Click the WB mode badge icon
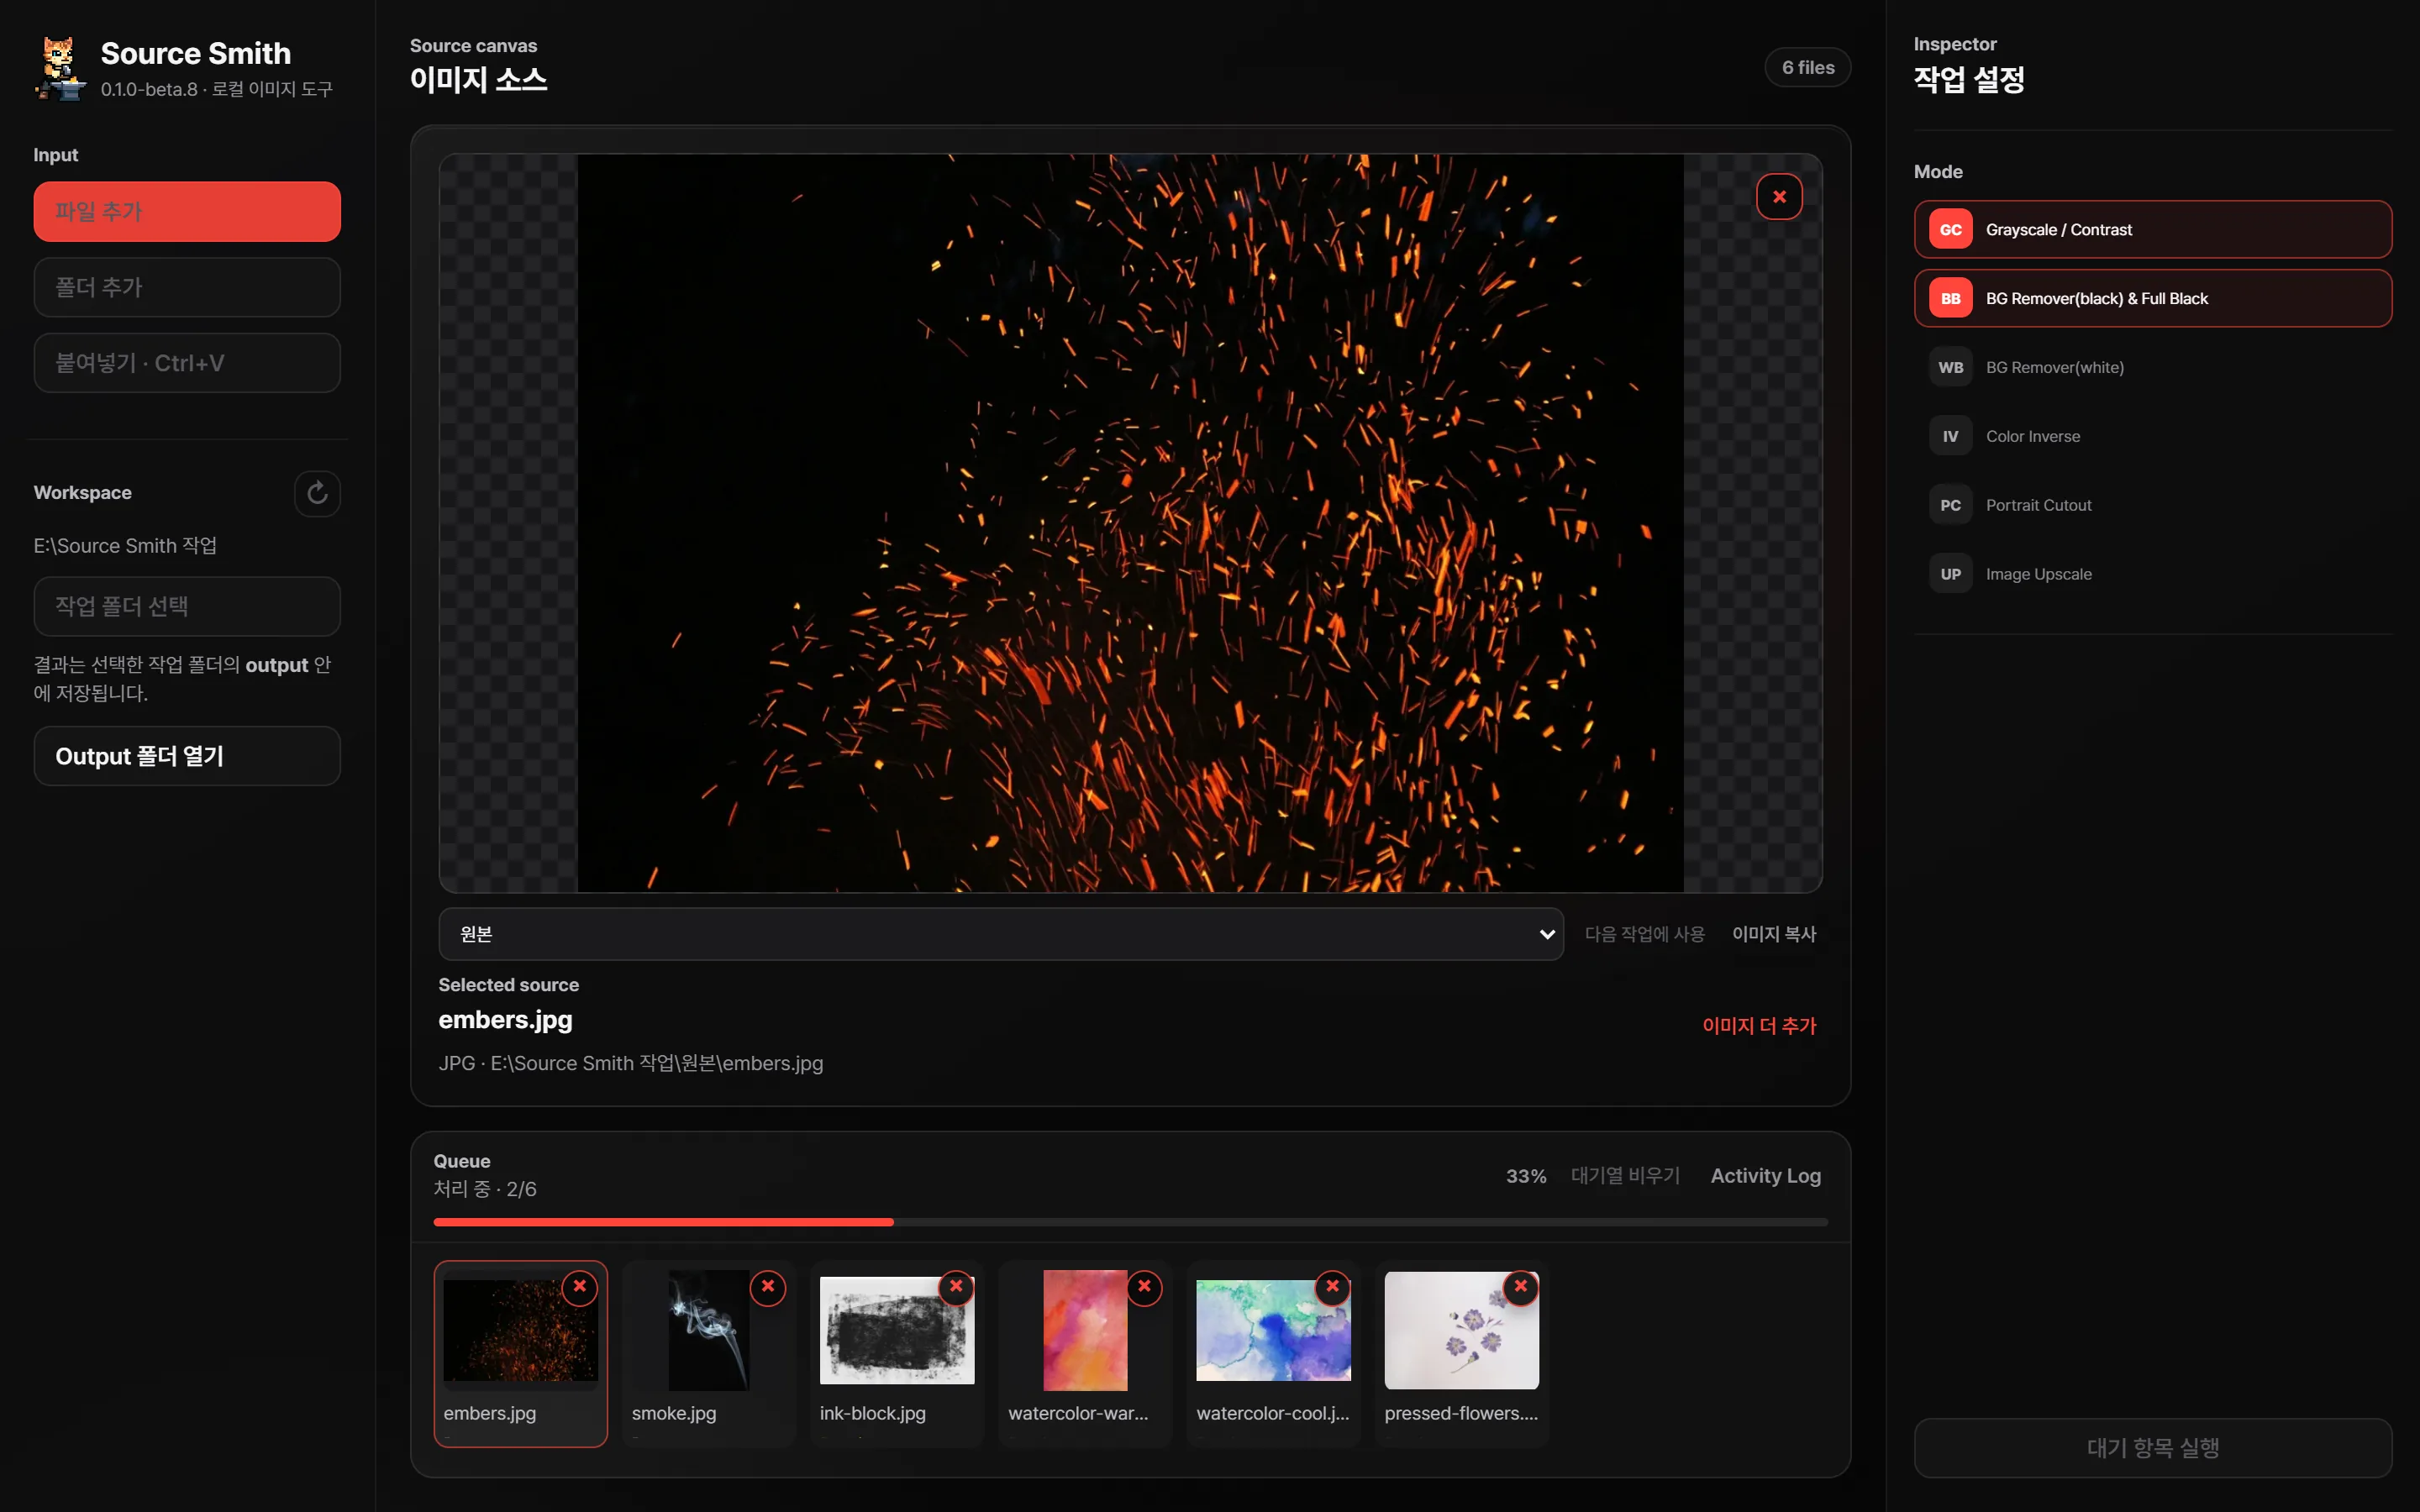2420x1512 pixels. point(1950,368)
